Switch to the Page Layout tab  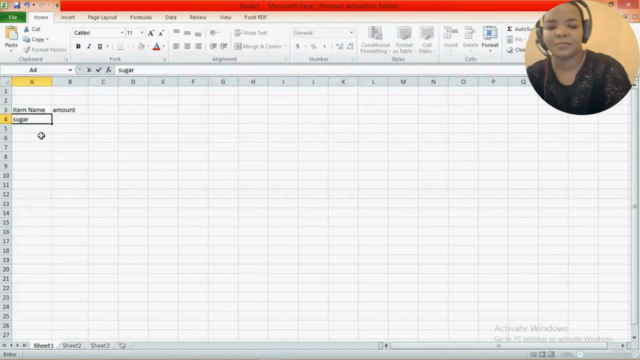point(102,17)
